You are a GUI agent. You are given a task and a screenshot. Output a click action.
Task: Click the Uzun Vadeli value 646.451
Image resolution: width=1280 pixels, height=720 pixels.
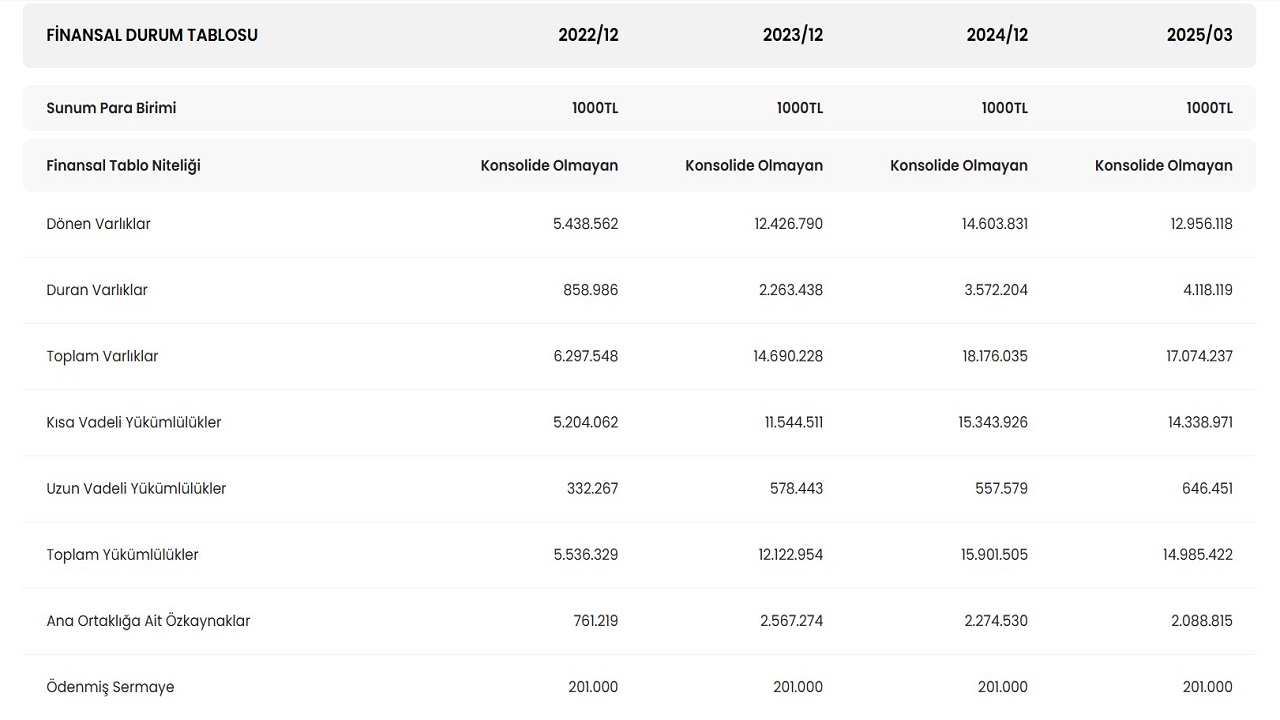pyautogui.click(x=1205, y=489)
